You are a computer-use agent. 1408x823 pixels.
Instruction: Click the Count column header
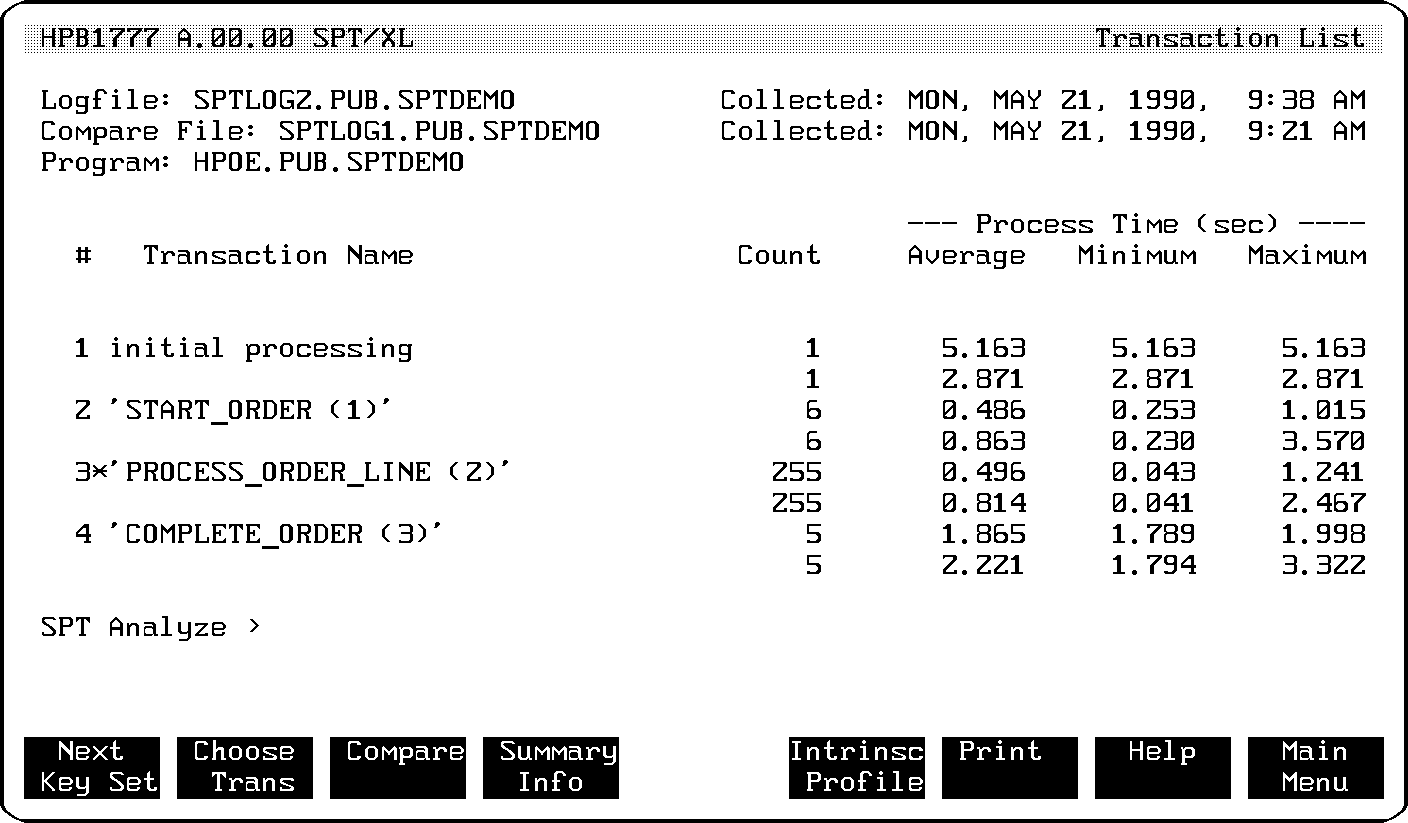[x=778, y=256]
